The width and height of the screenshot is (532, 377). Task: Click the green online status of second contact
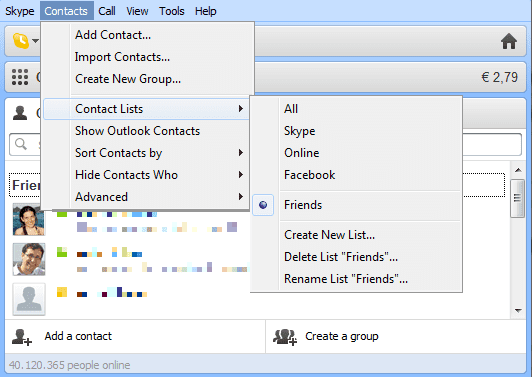[x=62, y=252]
